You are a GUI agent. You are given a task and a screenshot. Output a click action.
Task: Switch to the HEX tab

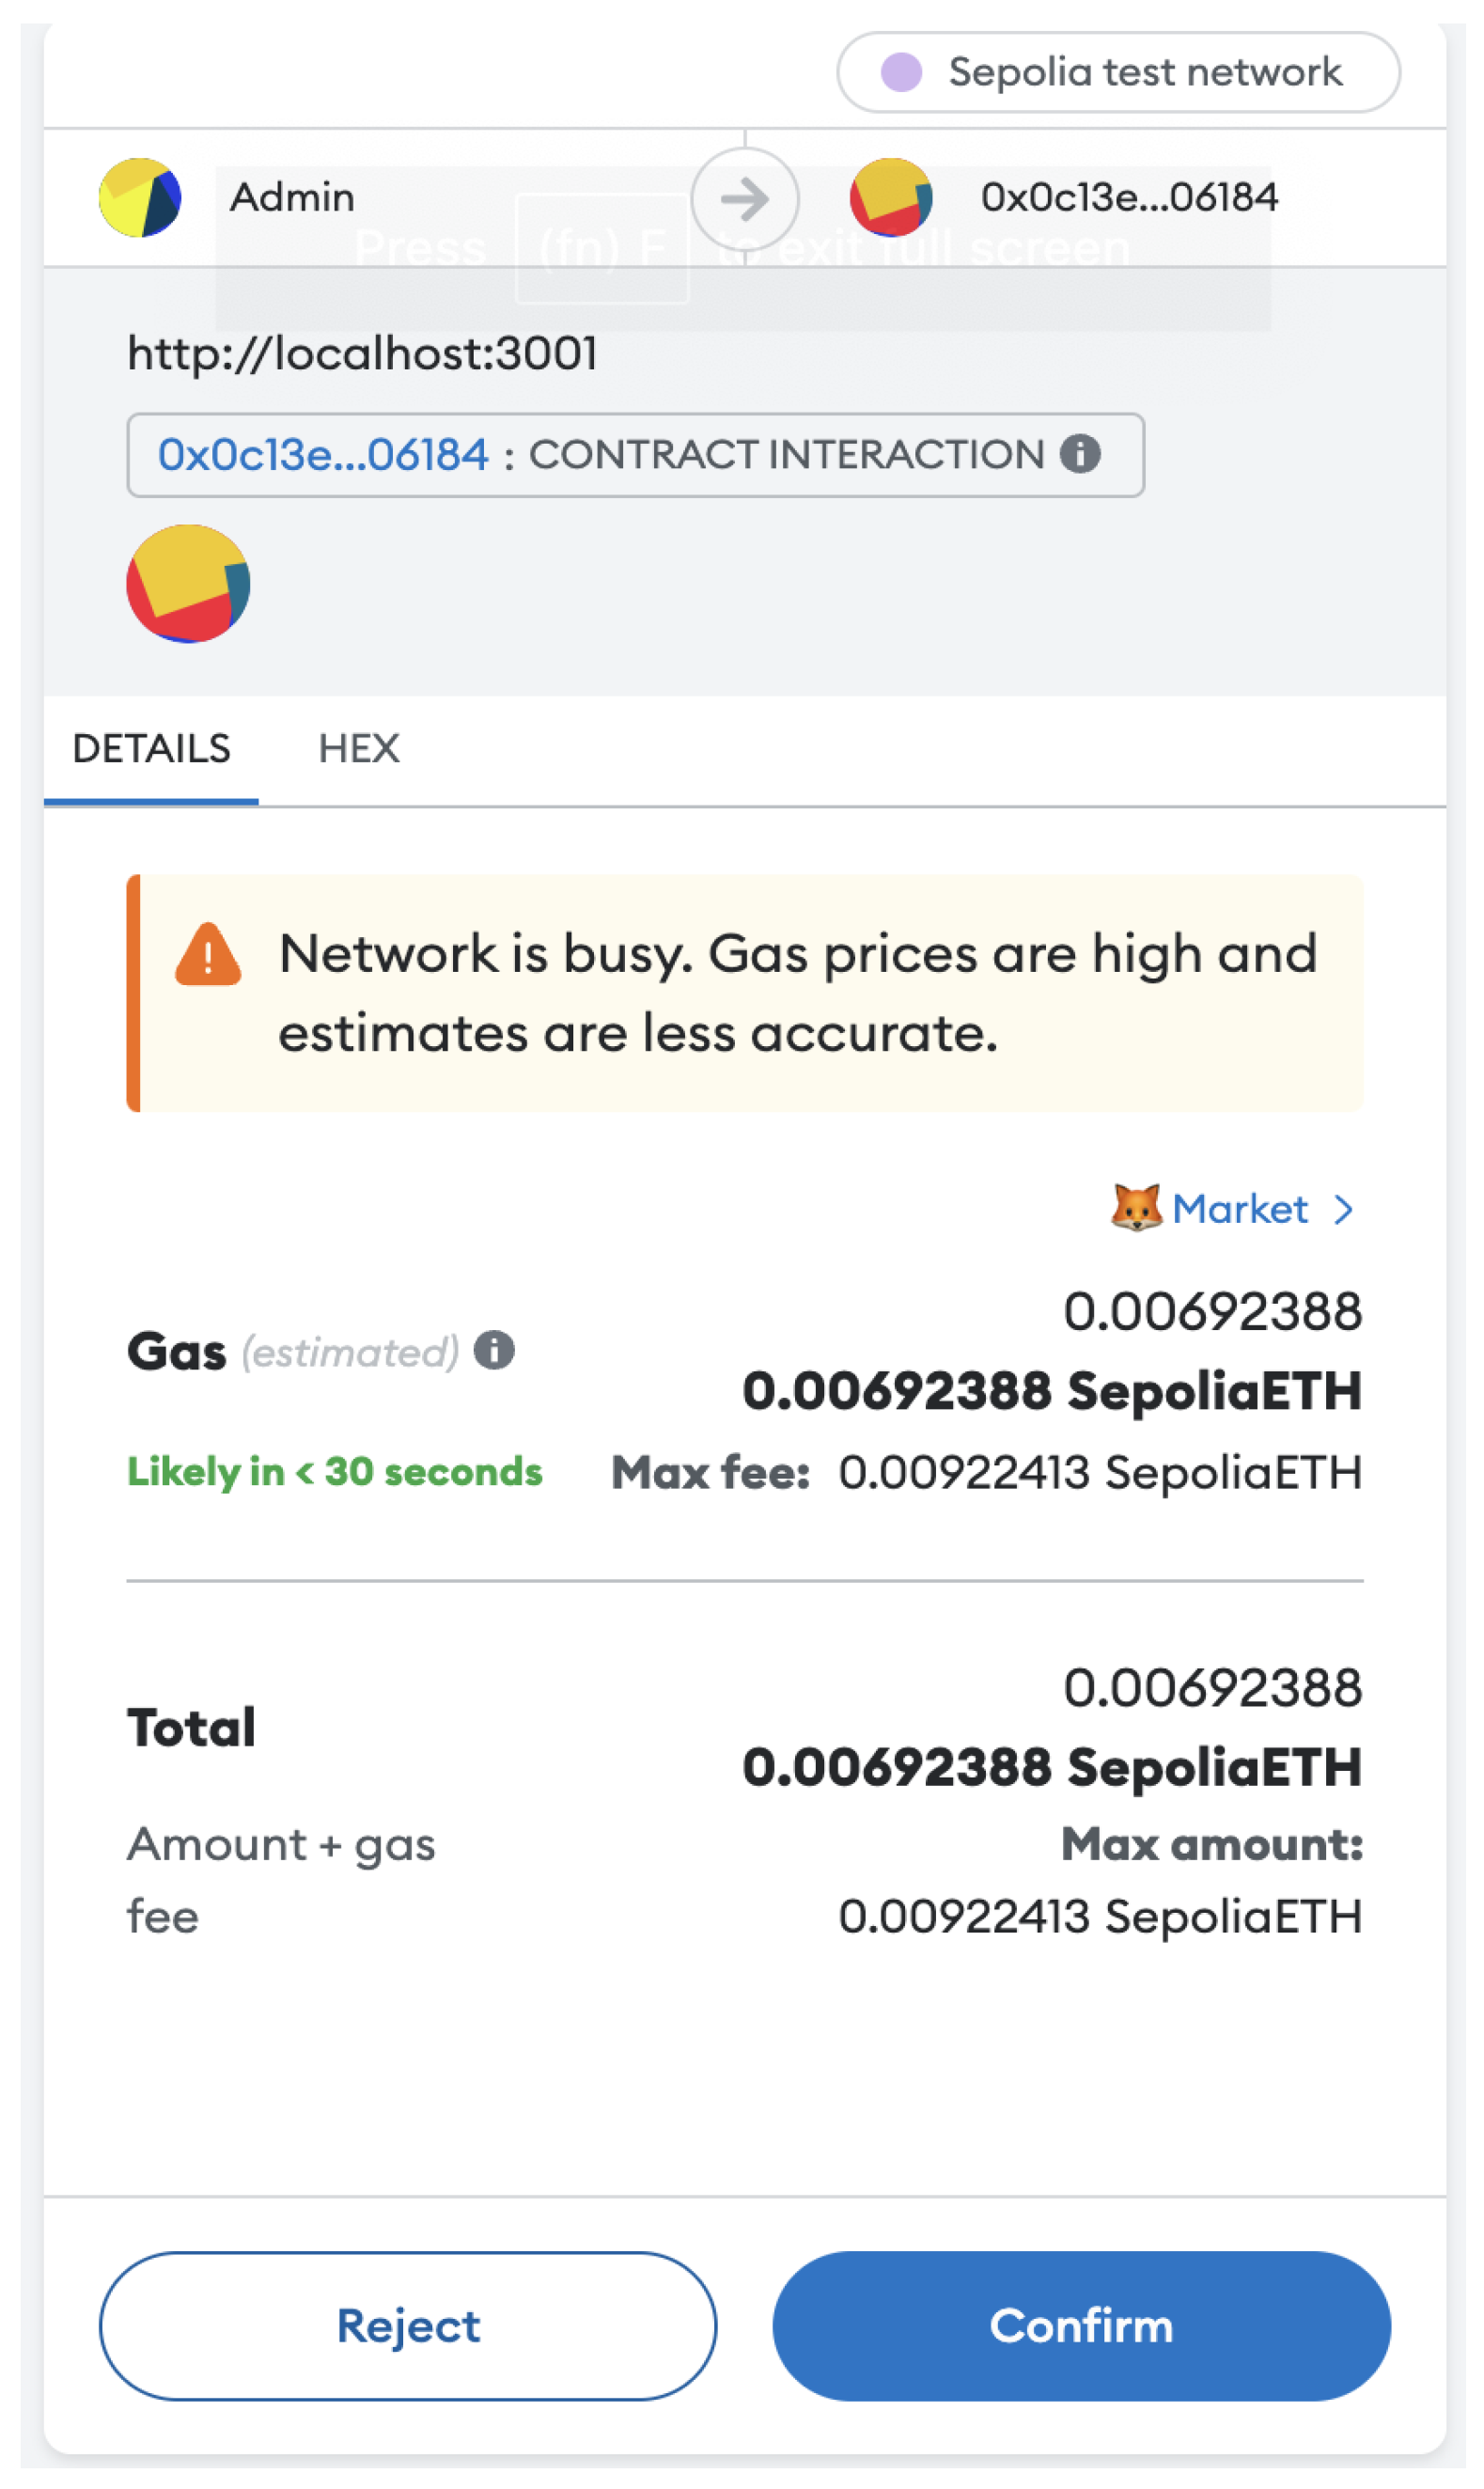tap(359, 748)
